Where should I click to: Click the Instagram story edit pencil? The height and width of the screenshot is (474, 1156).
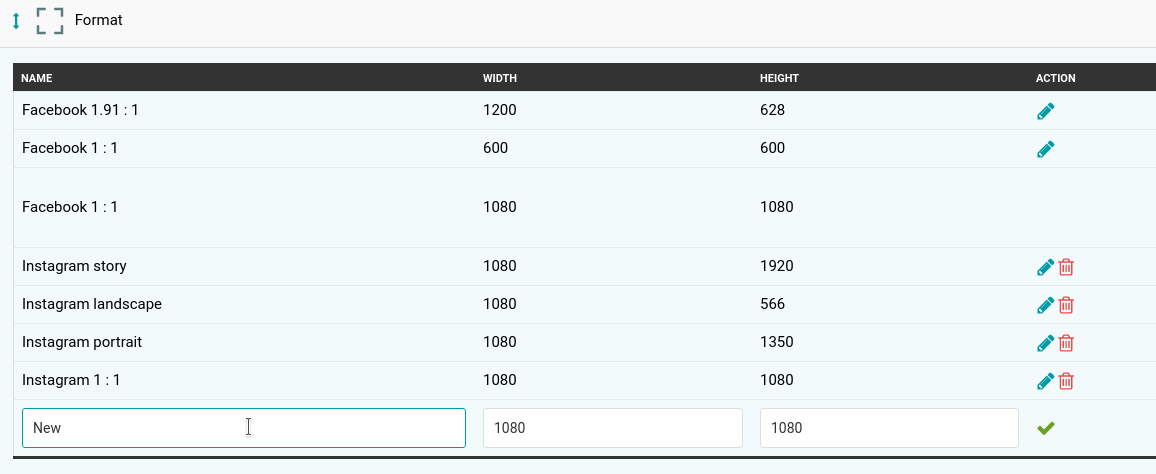1045,268
